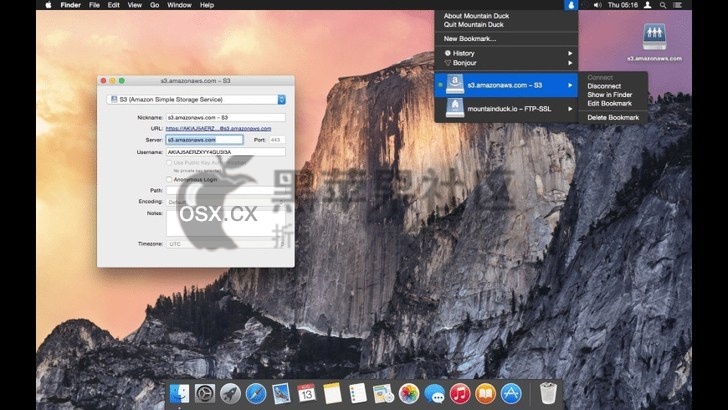Open Spotlight search magnifier icon
The width and height of the screenshot is (728, 410).
(x=663, y=5)
